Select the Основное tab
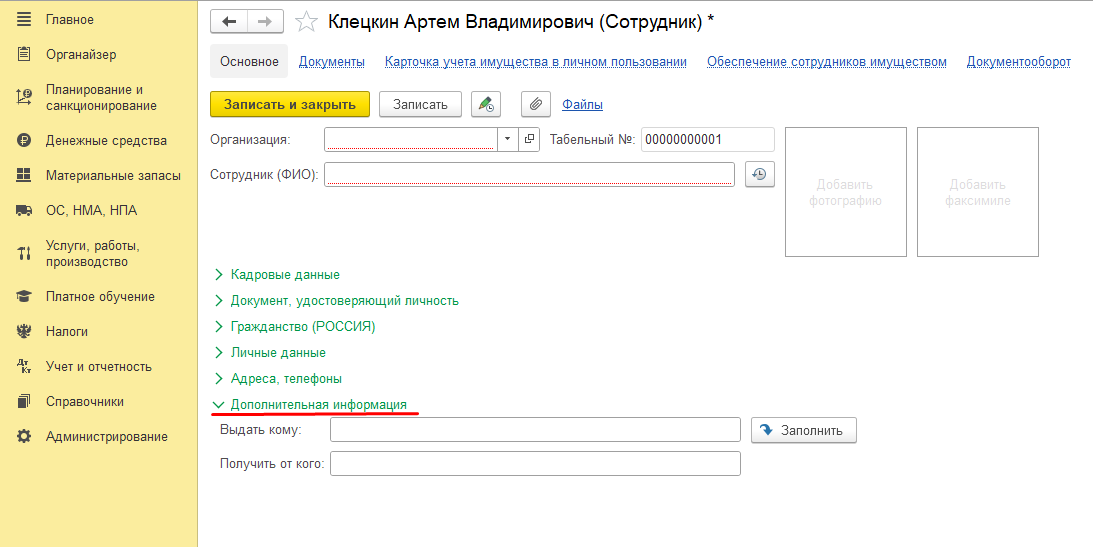This screenshot has height=547, width=1093. coord(249,61)
